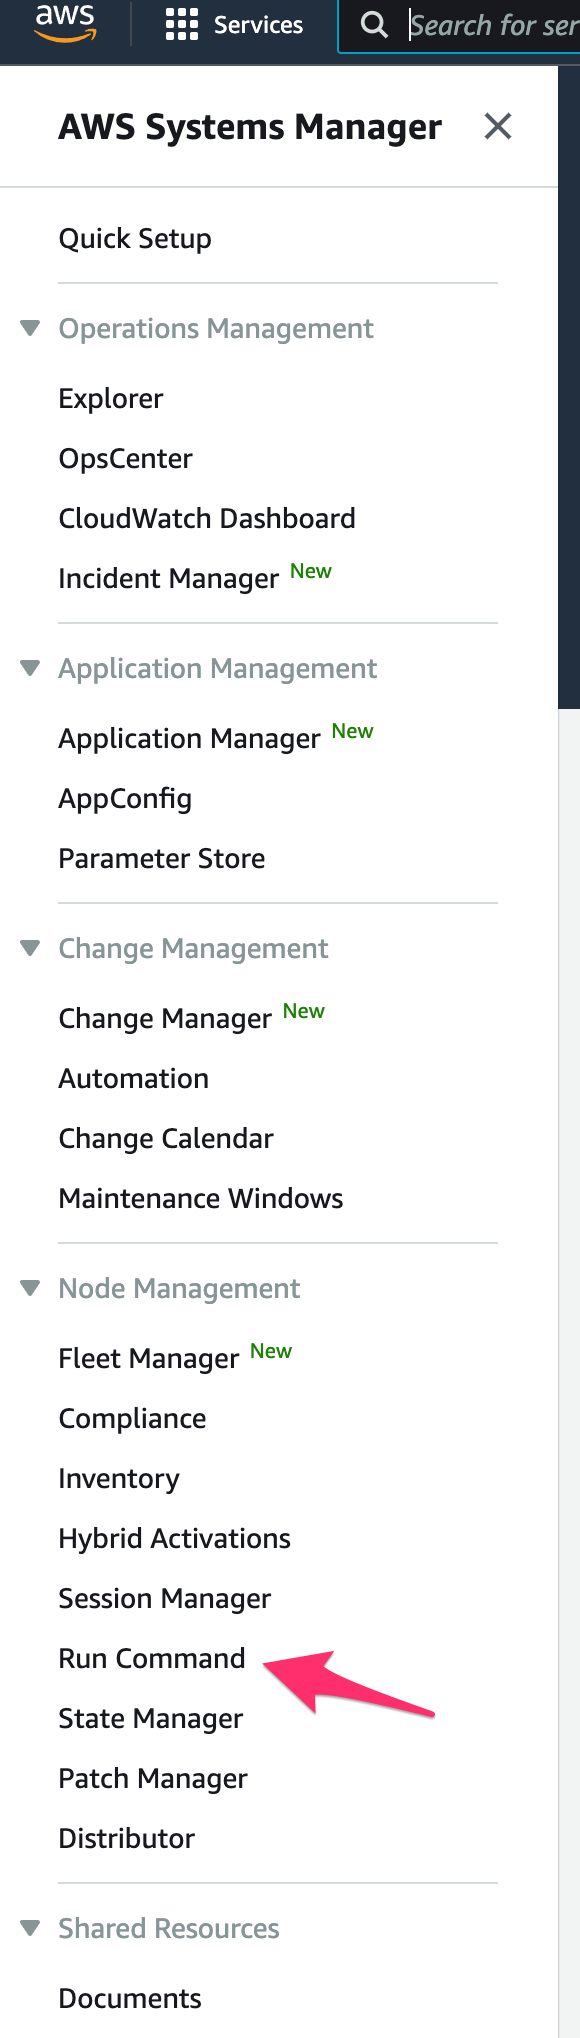Collapse the Operations Management section

[29, 327]
